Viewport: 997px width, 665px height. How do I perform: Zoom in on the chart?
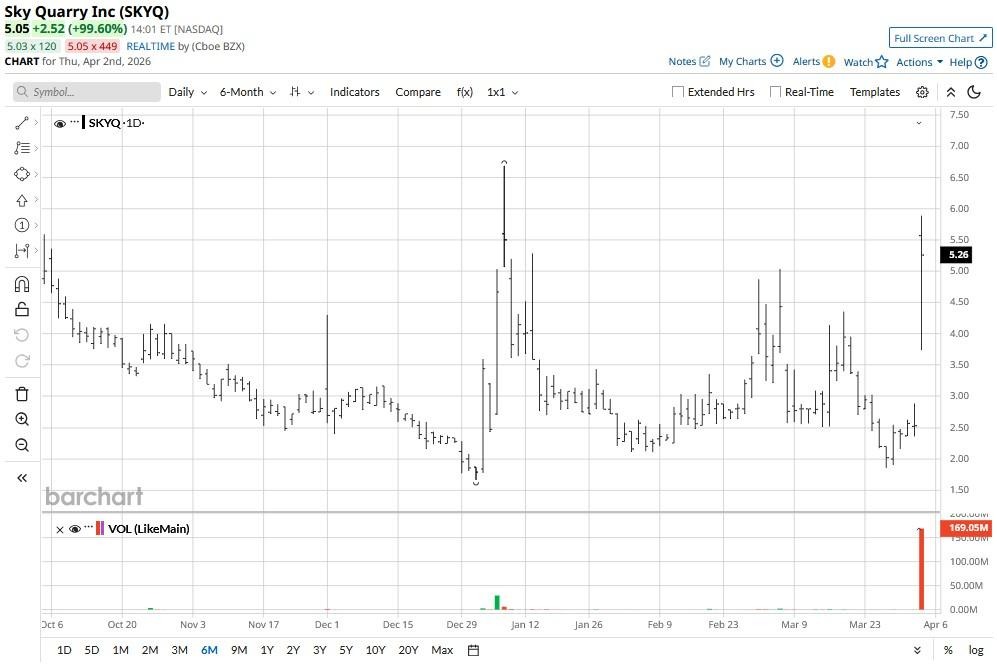pyautogui.click(x=22, y=419)
